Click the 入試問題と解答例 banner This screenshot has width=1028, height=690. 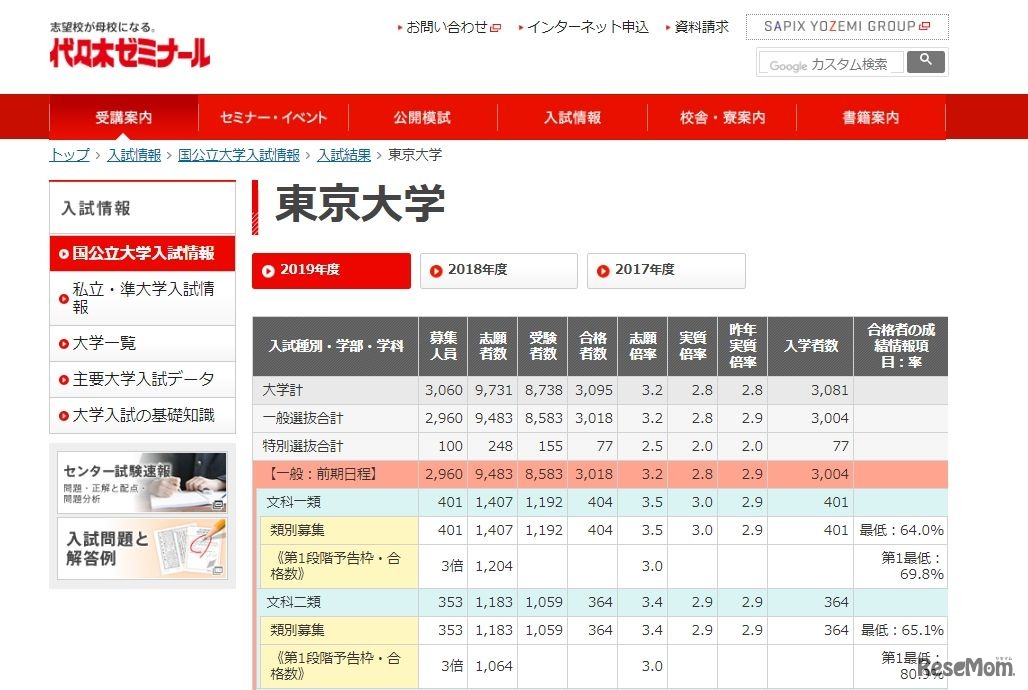pos(142,548)
